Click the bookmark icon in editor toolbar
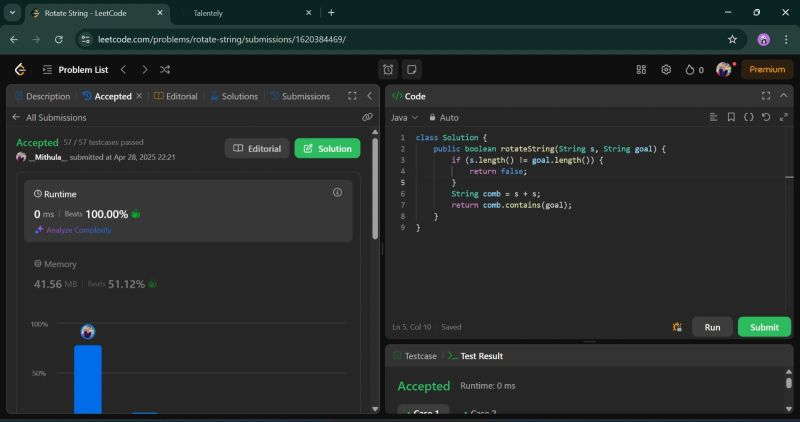 731,117
